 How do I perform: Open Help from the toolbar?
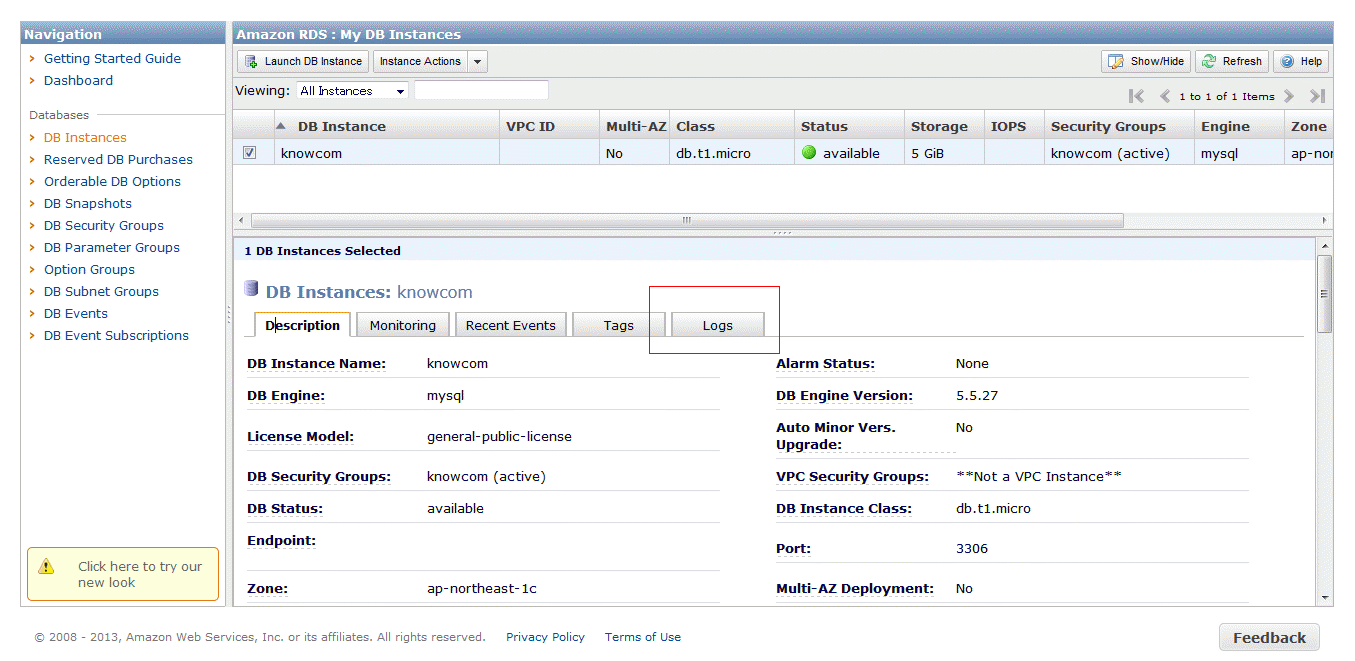point(1301,61)
